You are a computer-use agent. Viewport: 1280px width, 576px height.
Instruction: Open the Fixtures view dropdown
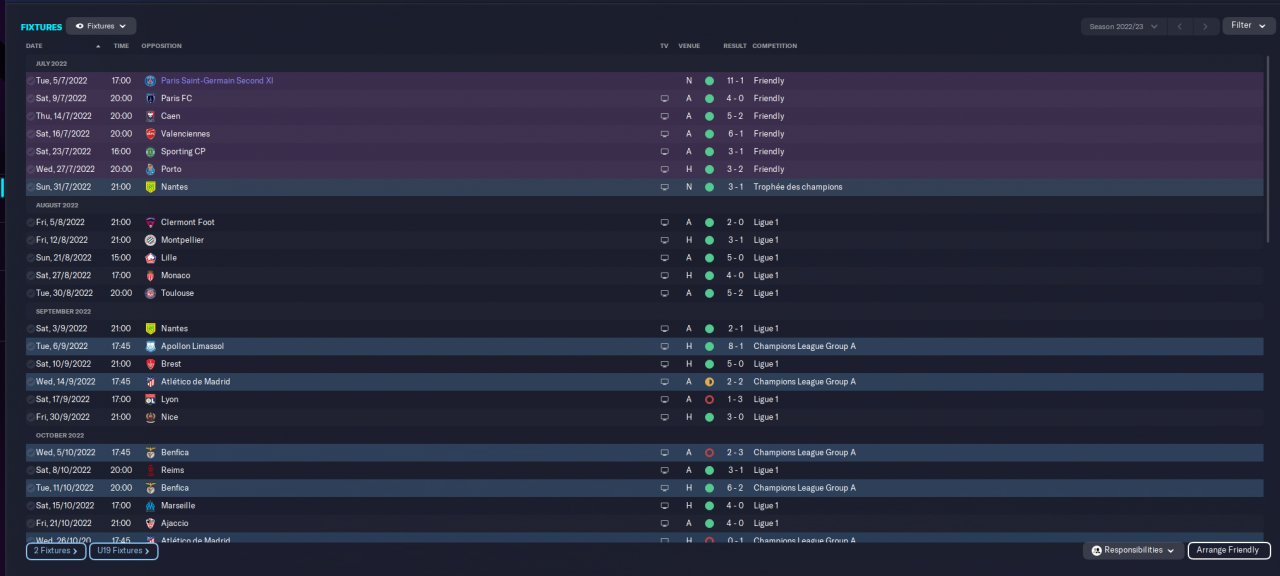(101, 26)
